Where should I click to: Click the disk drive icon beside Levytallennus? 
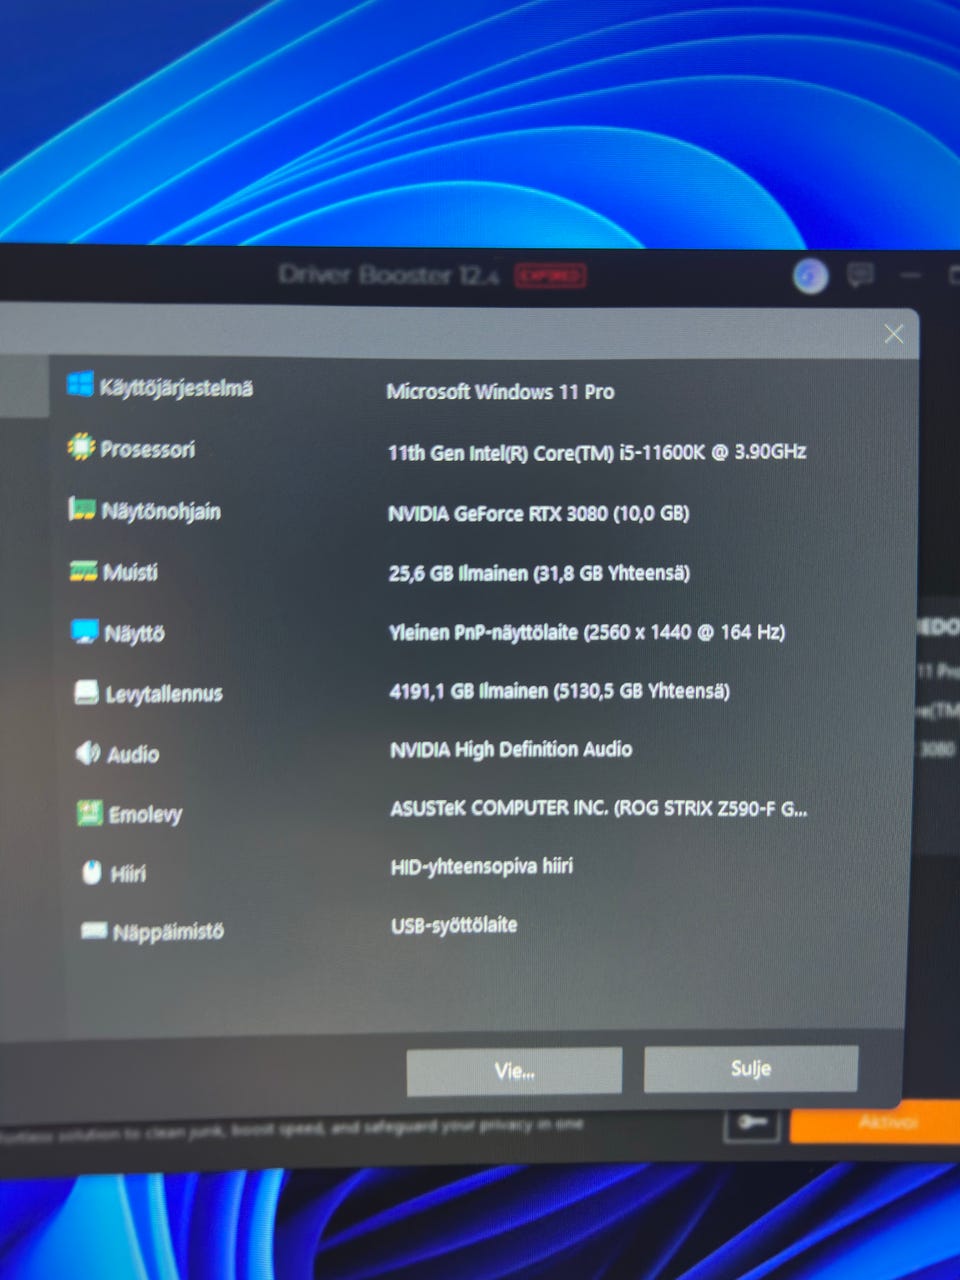(x=87, y=692)
